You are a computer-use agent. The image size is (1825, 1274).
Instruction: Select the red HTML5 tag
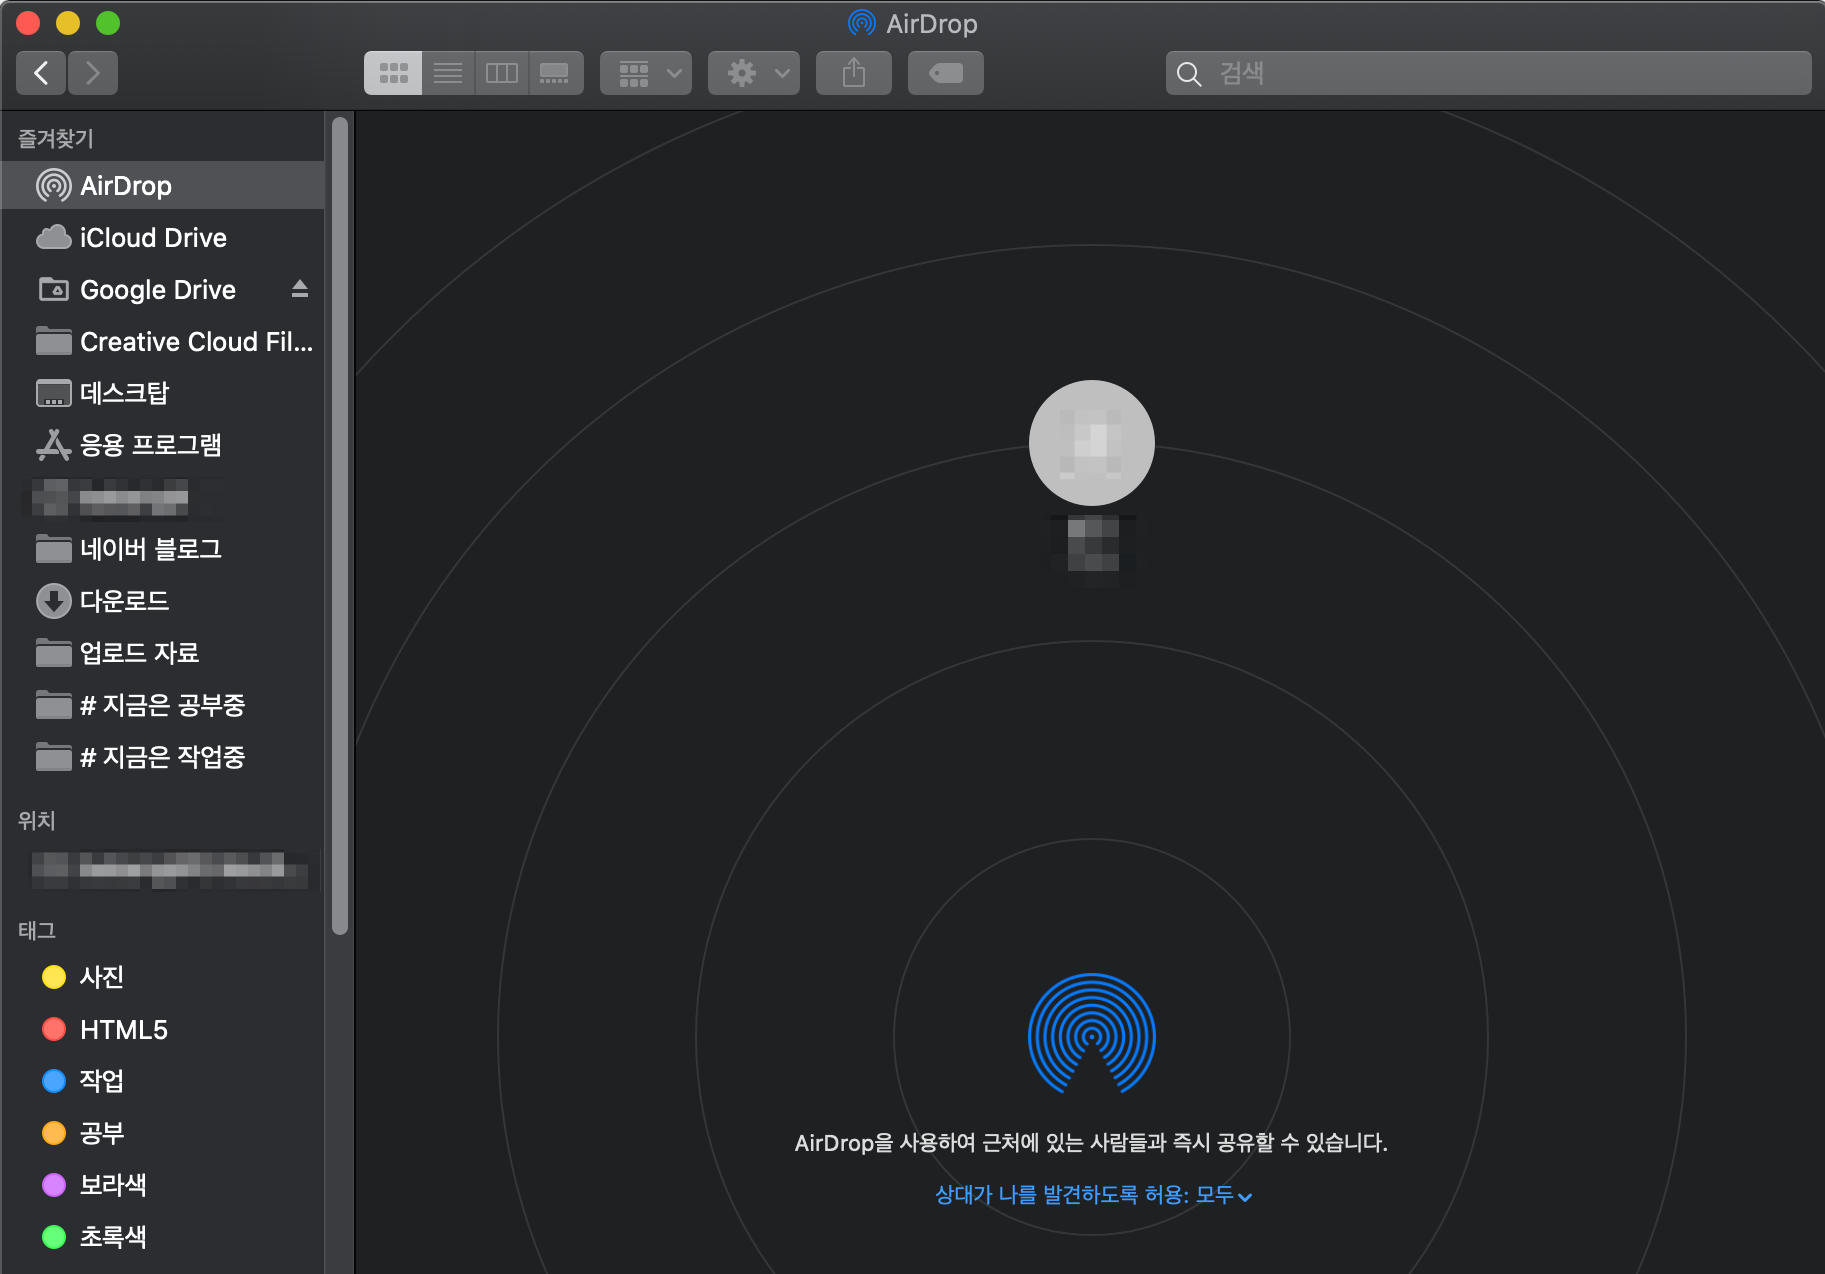163,1029
